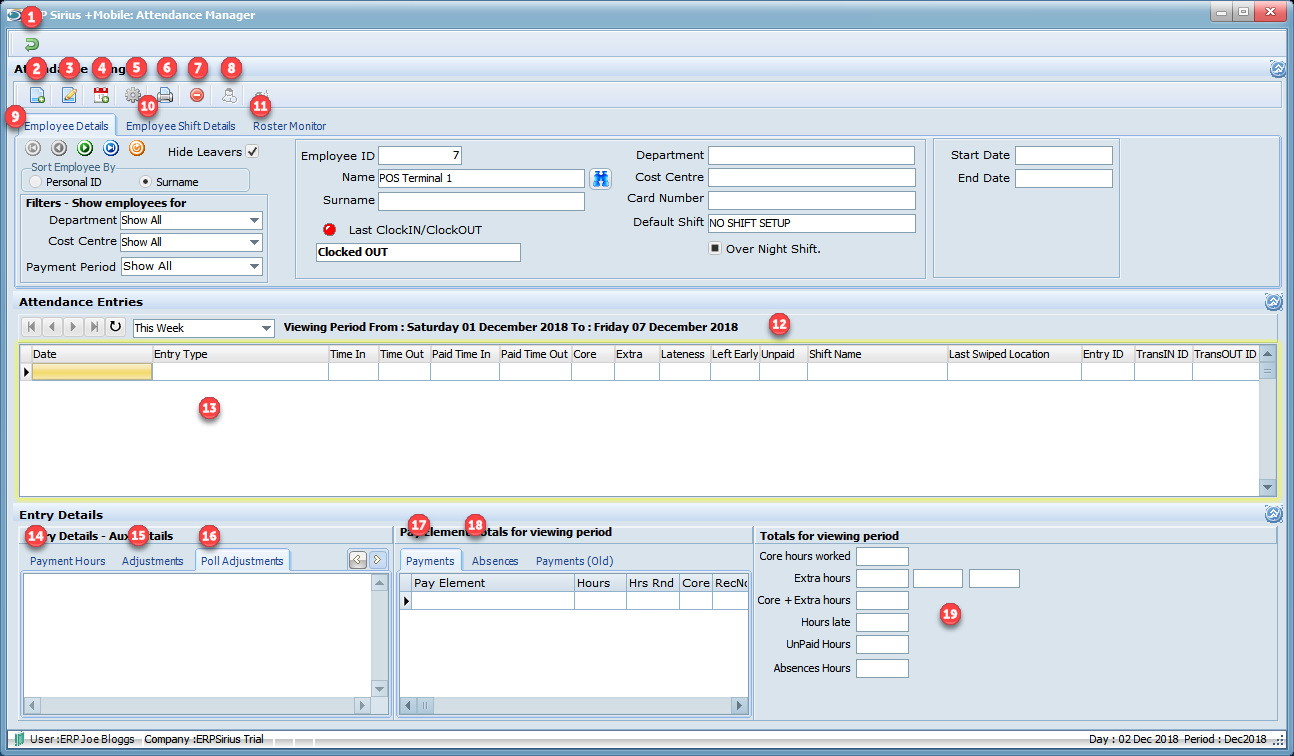This screenshot has height=756, width=1294.
Task: Click the edit pencil toolbar icon
Action: (69, 95)
